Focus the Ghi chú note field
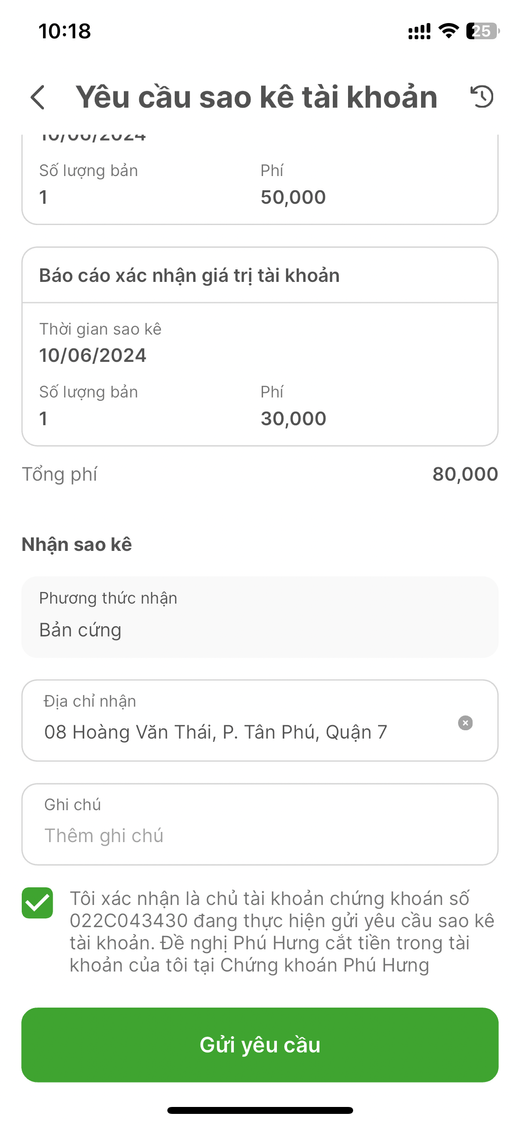The height and width of the screenshot is (1125, 520). click(x=260, y=824)
